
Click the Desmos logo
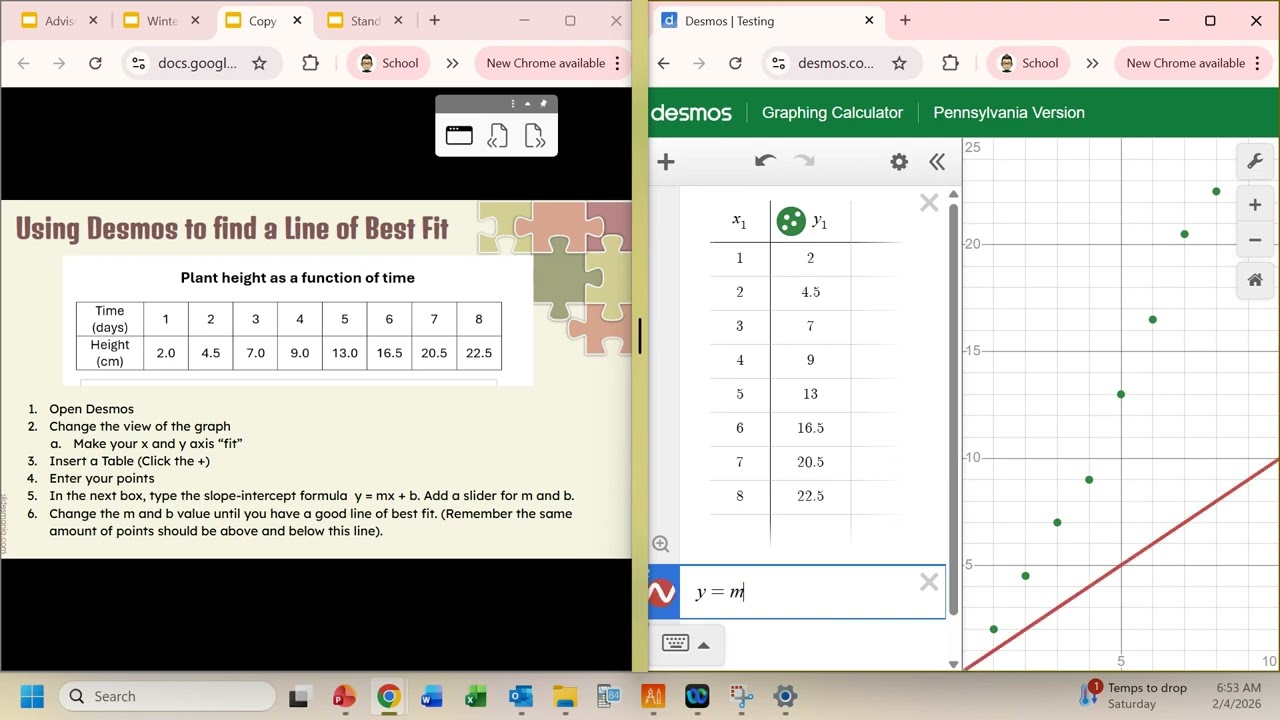tap(691, 113)
